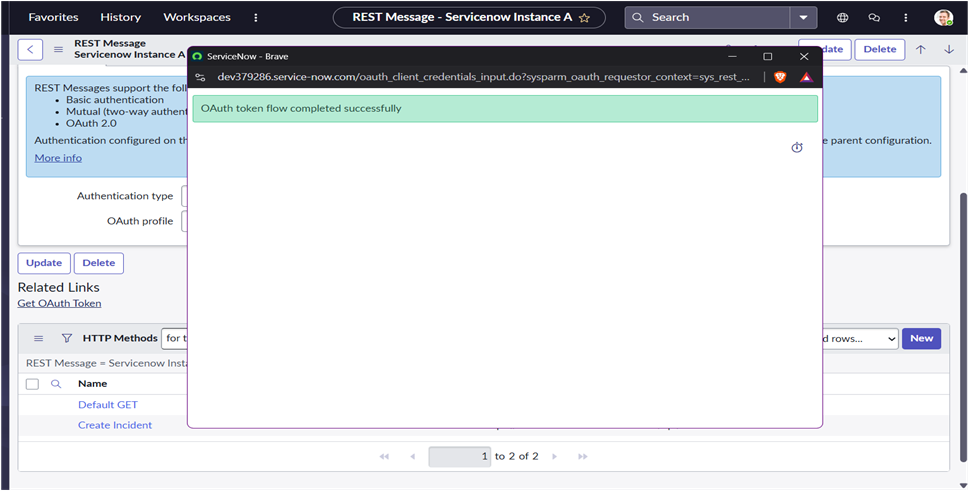Image resolution: width=969 pixels, height=491 pixels.
Task: Open the chat conversations icon
Action: (x=874, y=17)
